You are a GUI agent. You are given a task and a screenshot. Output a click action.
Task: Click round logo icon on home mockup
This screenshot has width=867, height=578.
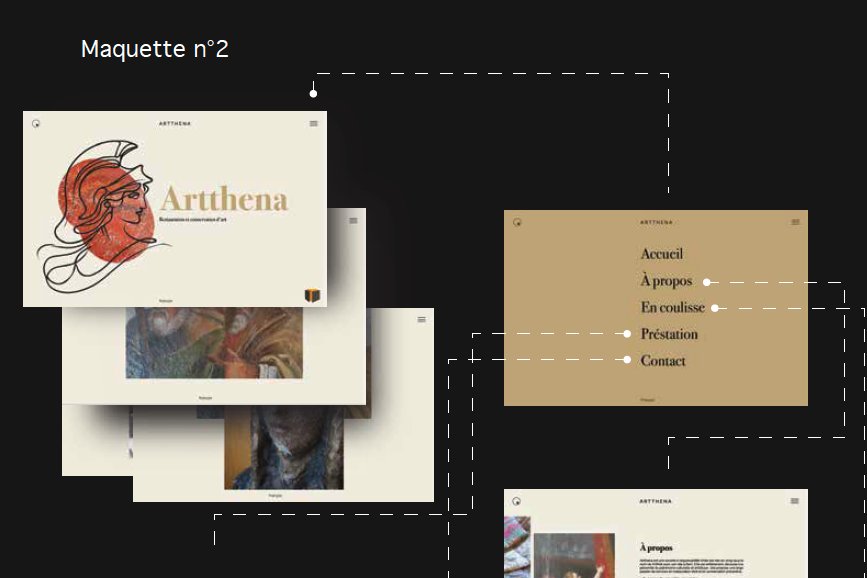36,123
